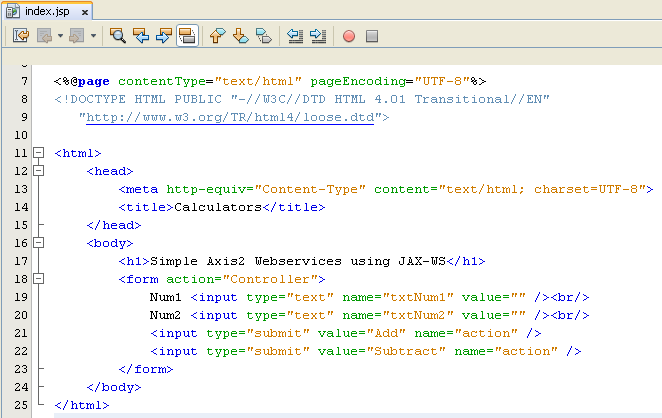This screenshot has height=418, width=662.
Task: Click the "UTF-8" pageEncoding value
Action: (442, 81)
